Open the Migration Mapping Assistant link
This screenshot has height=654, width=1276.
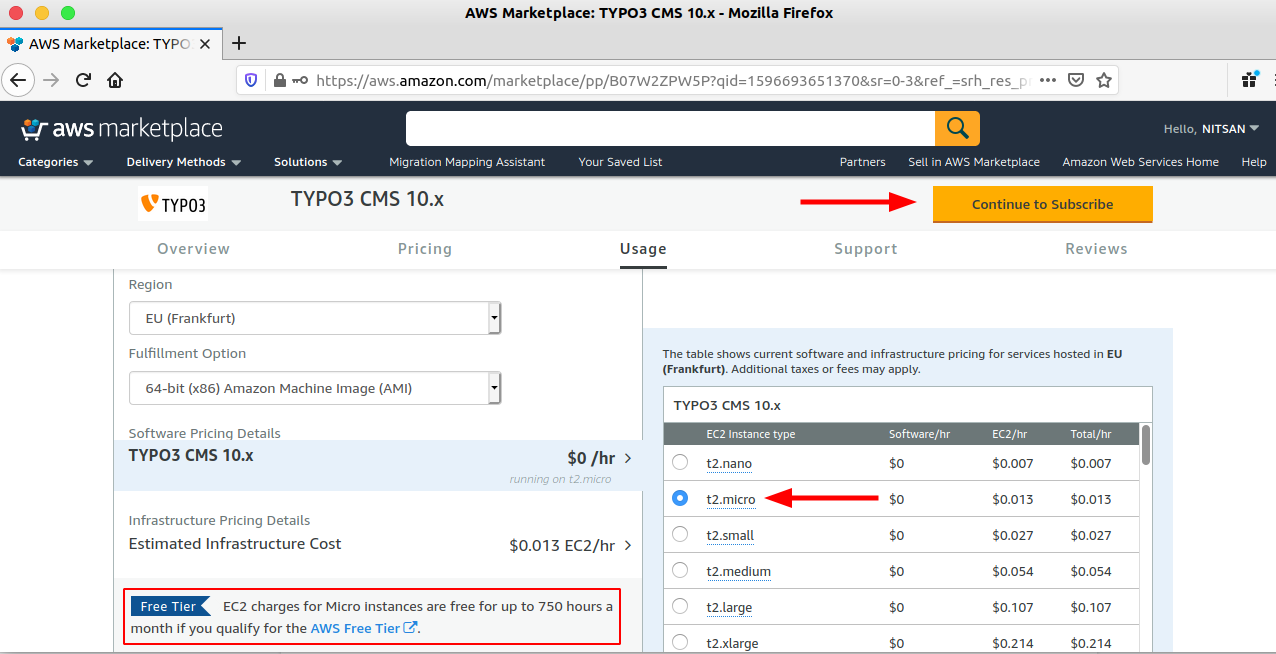[x=467, y=162]
